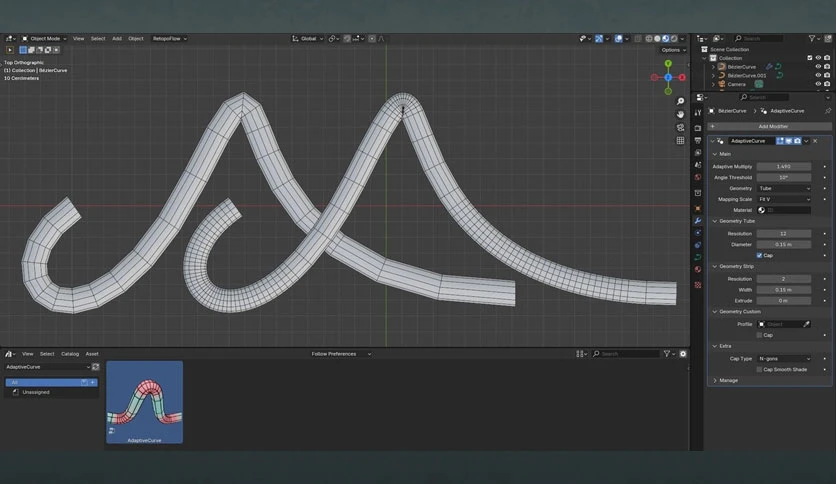Viewport: 836px width, 484px height.
Task: Click the asset browser search field
Action: 625,354
